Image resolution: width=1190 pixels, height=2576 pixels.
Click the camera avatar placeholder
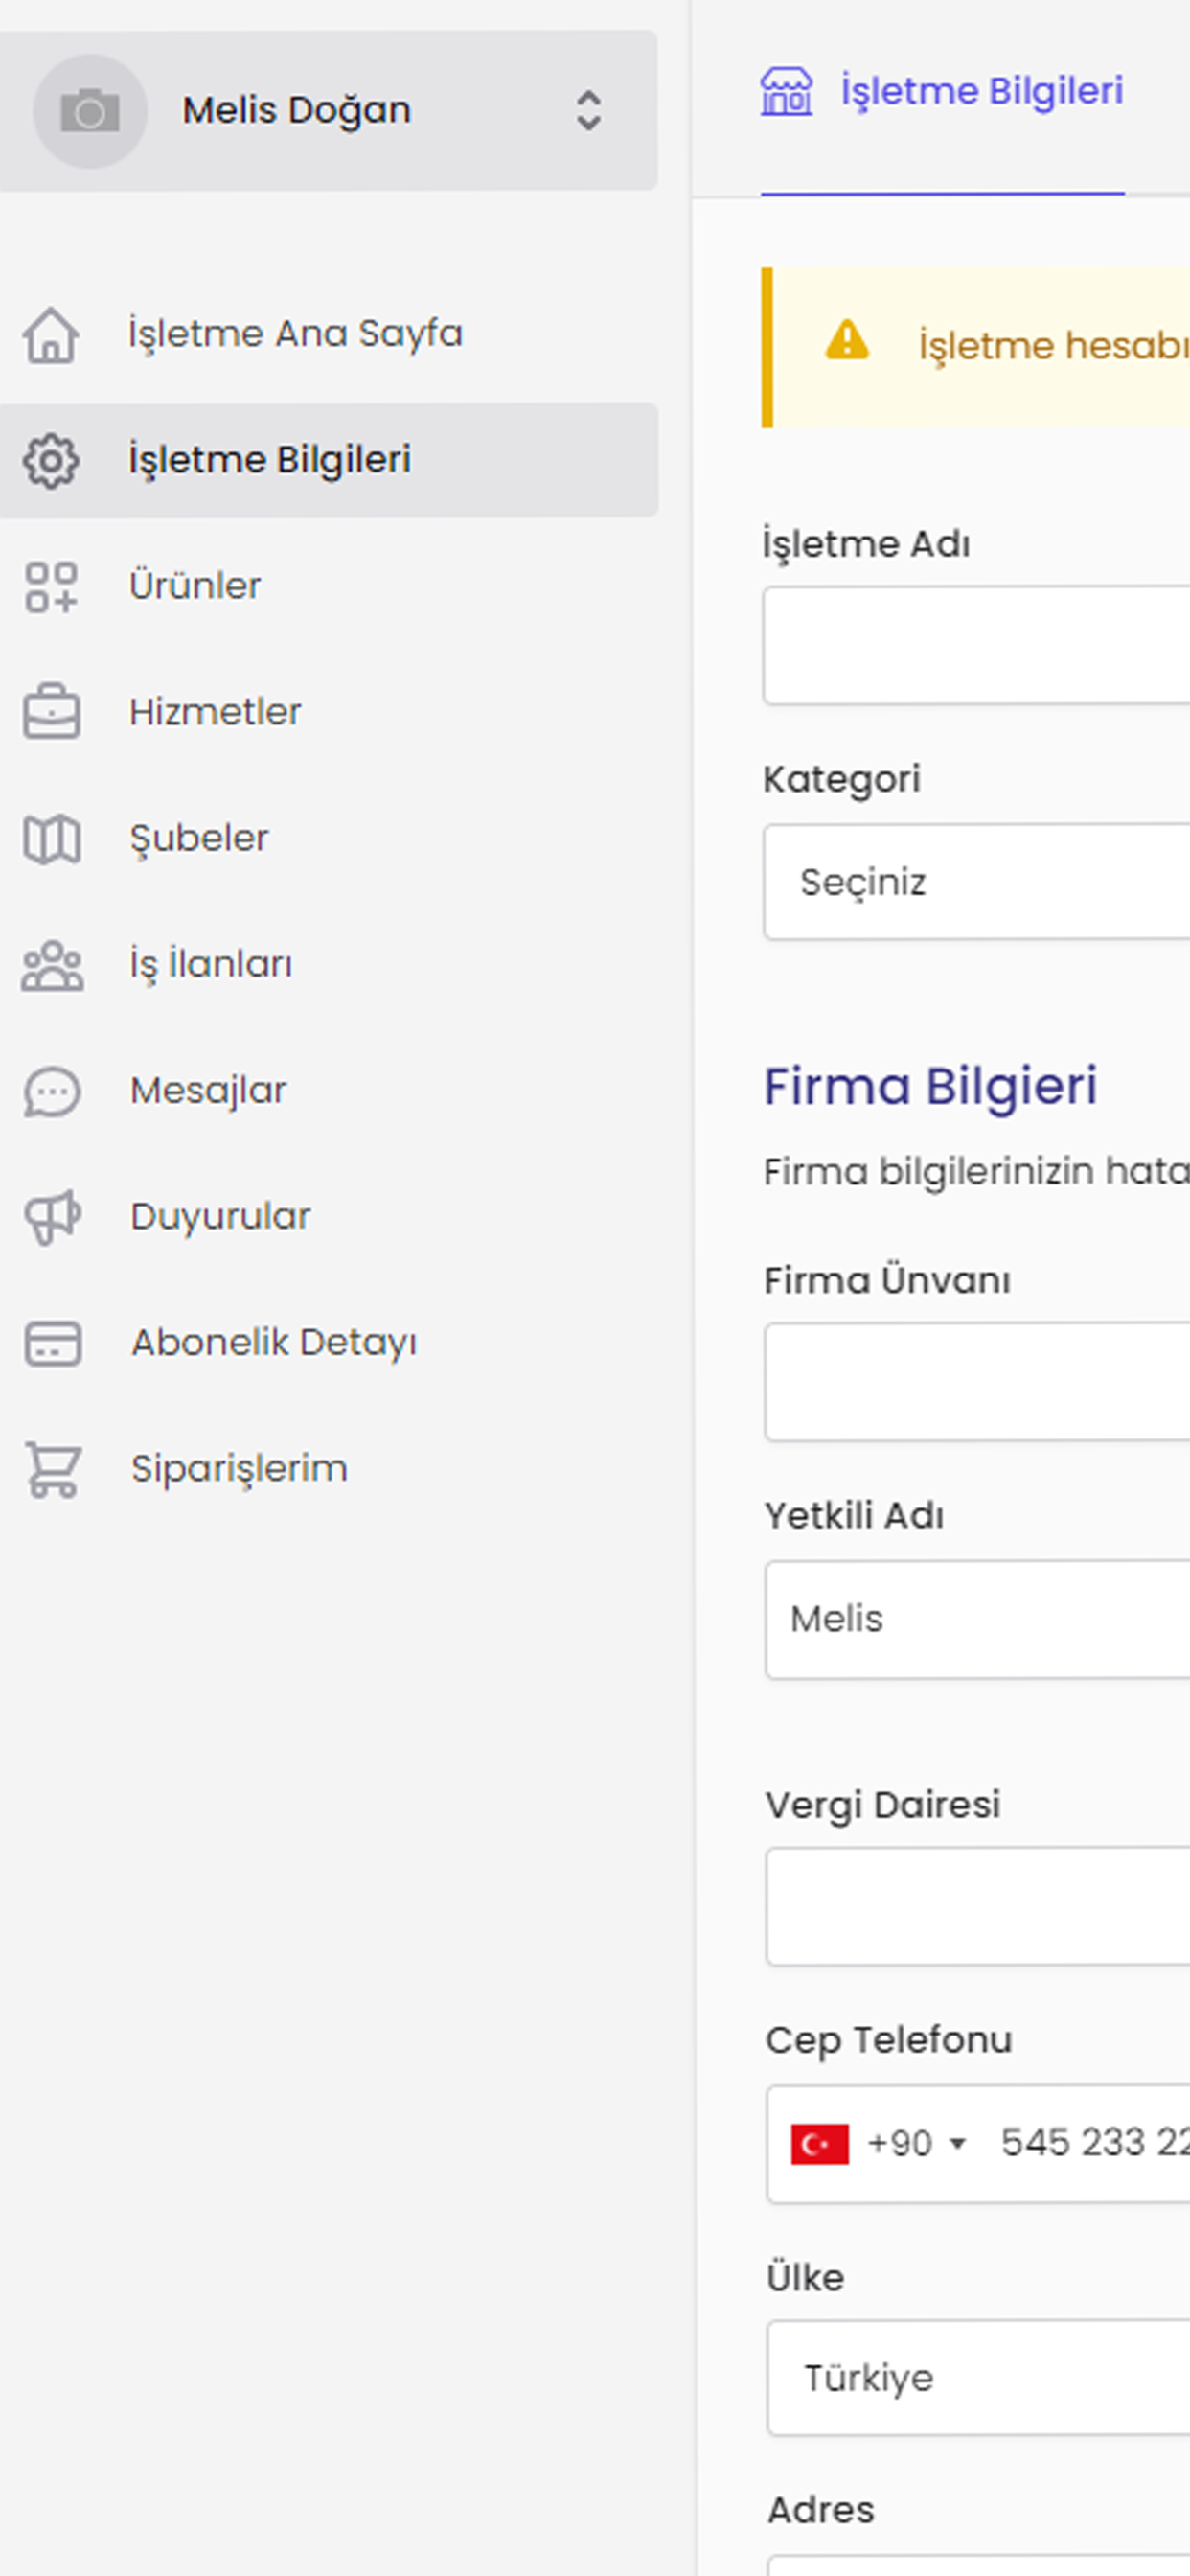pos(90,111)
